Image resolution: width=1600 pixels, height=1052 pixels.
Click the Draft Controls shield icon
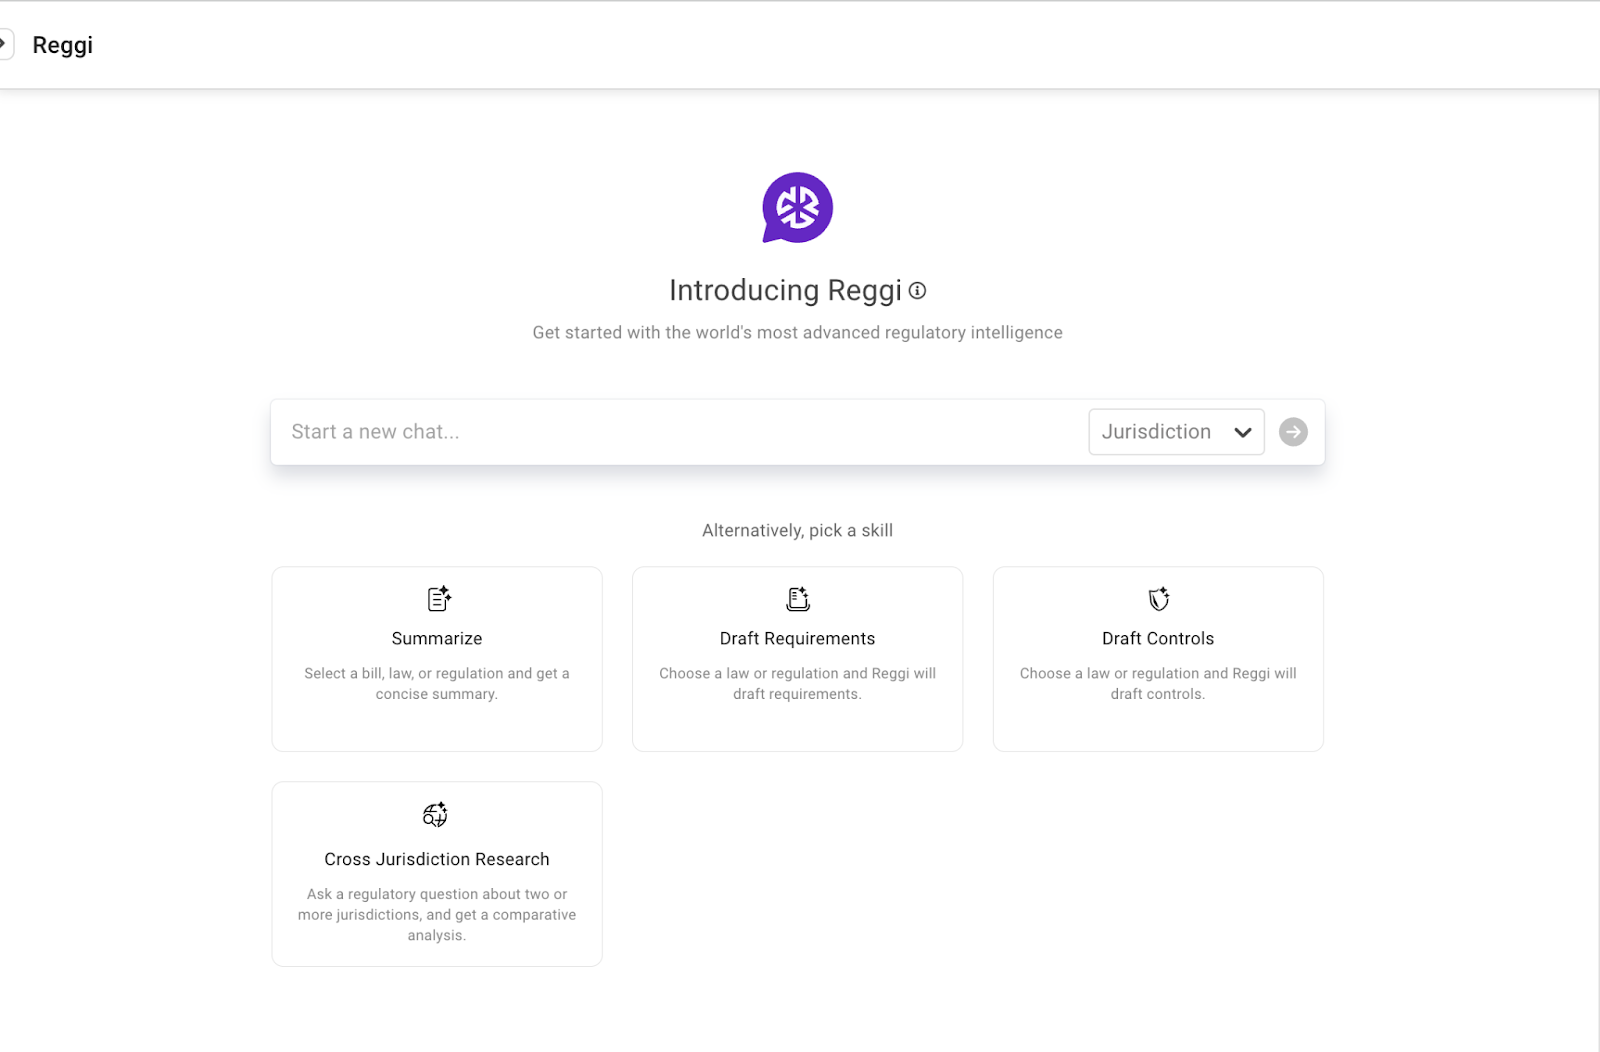(x=1158, y=599)
